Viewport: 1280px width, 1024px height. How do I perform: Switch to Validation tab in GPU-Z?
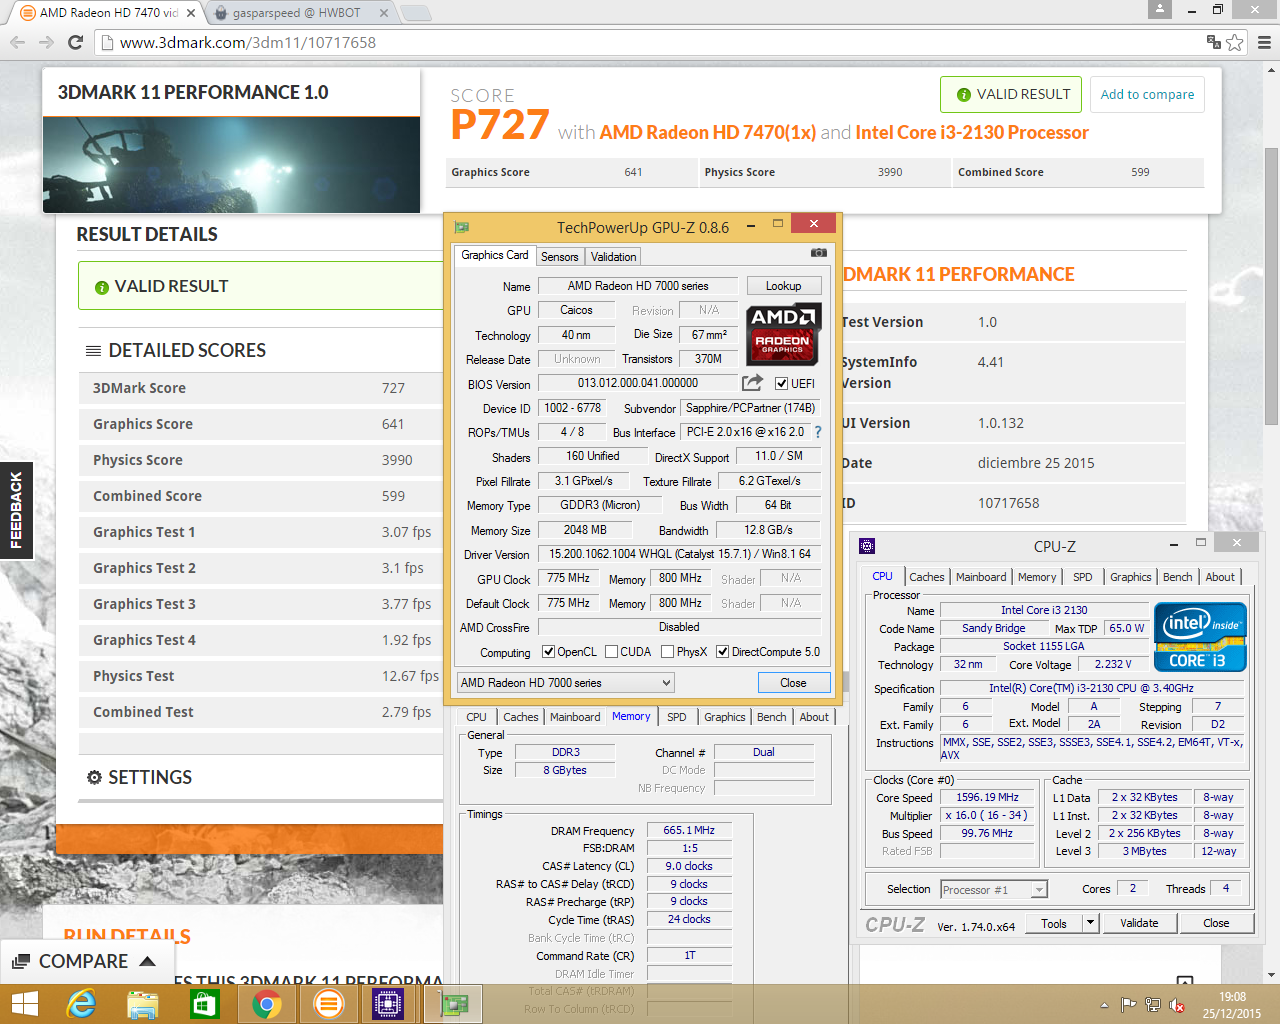(x=613, y=257)
